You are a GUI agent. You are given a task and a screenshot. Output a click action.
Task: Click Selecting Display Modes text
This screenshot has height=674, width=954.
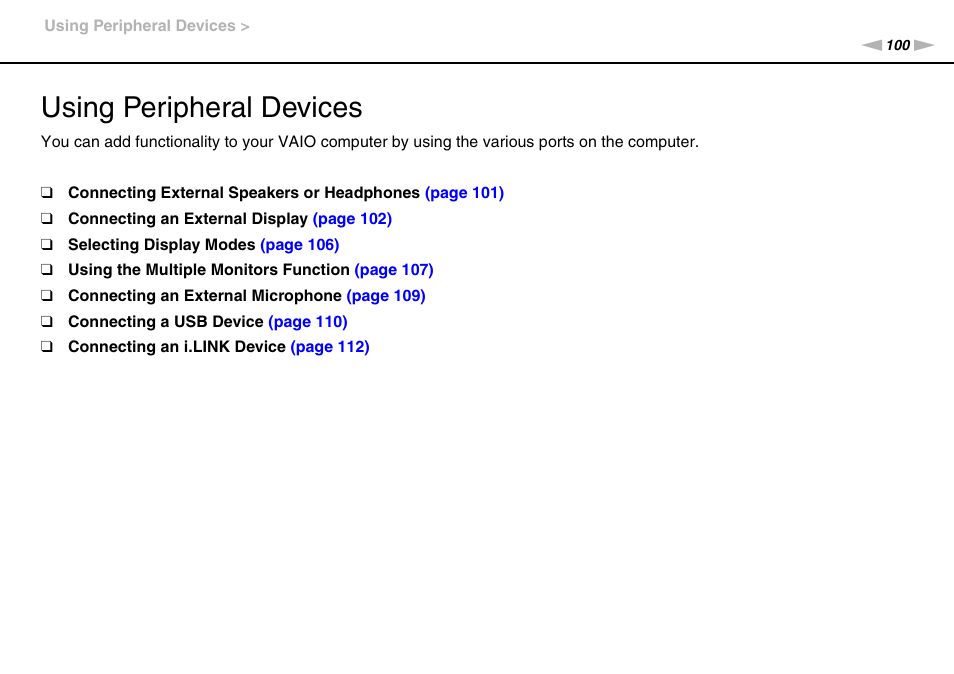[x=162, y=245]
